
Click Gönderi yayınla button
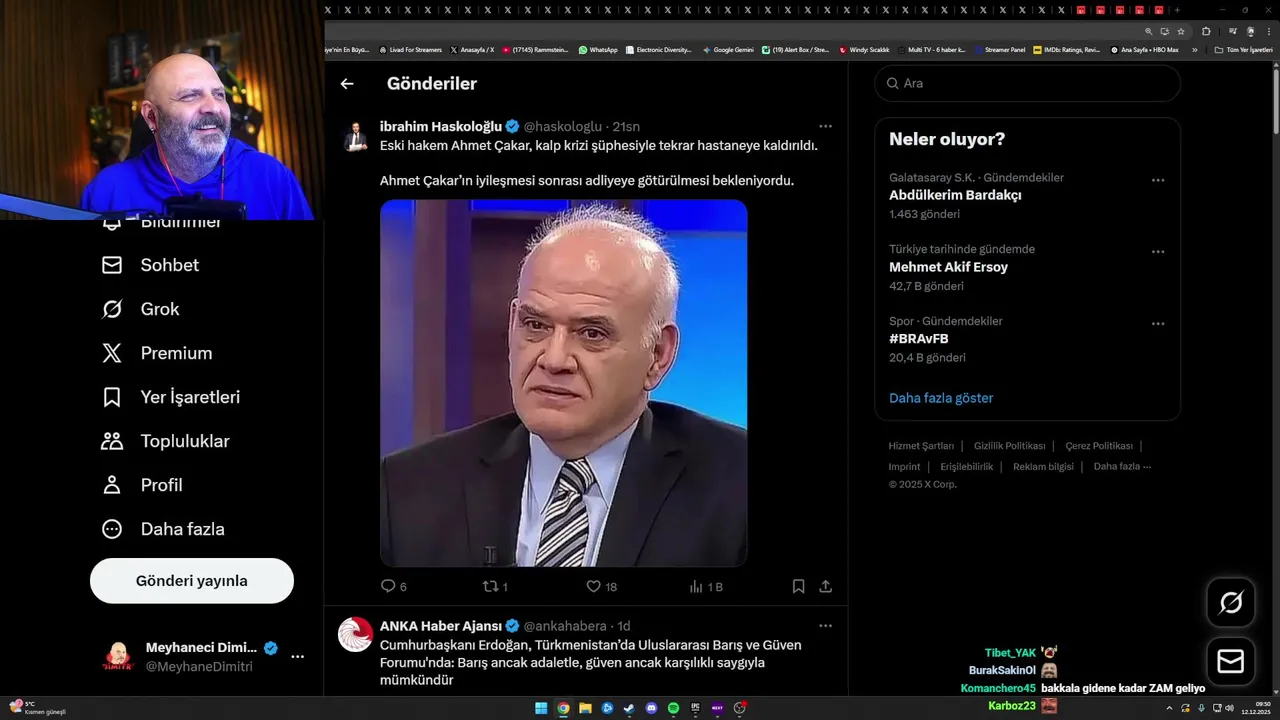point(192,581)
